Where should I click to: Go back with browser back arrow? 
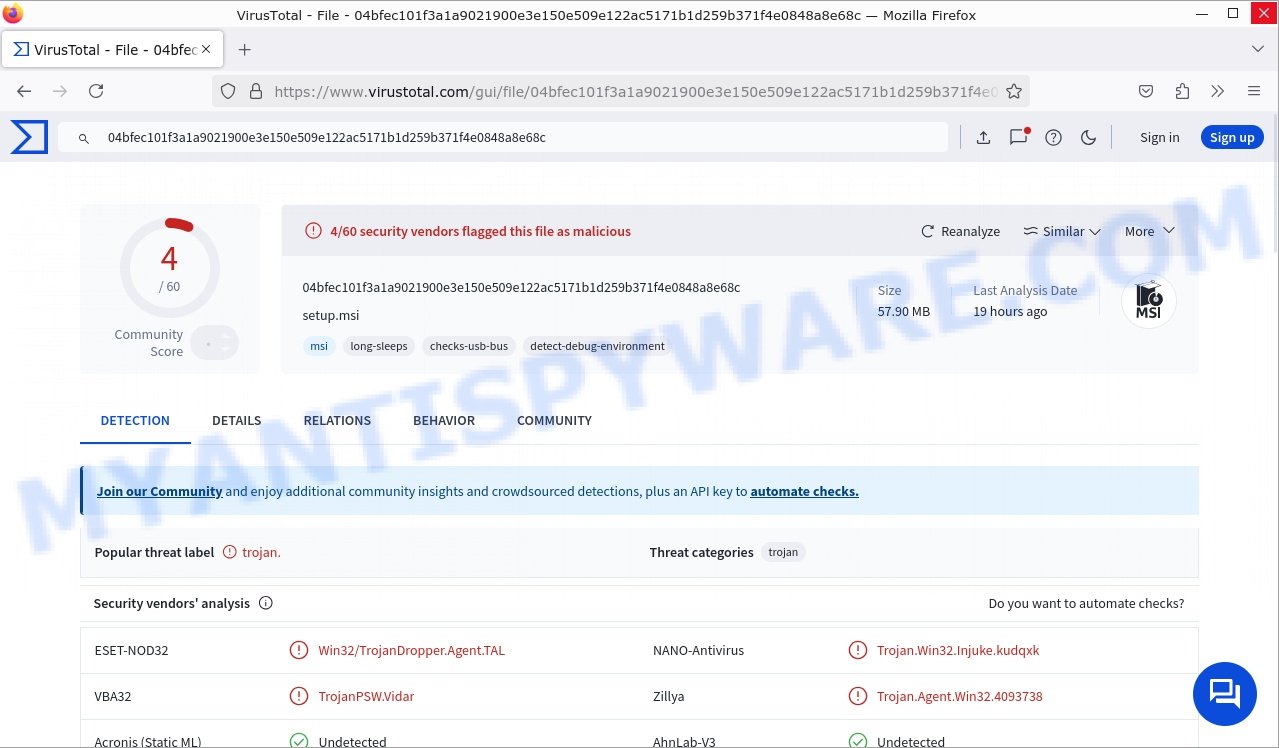click(x=24, y=91)
